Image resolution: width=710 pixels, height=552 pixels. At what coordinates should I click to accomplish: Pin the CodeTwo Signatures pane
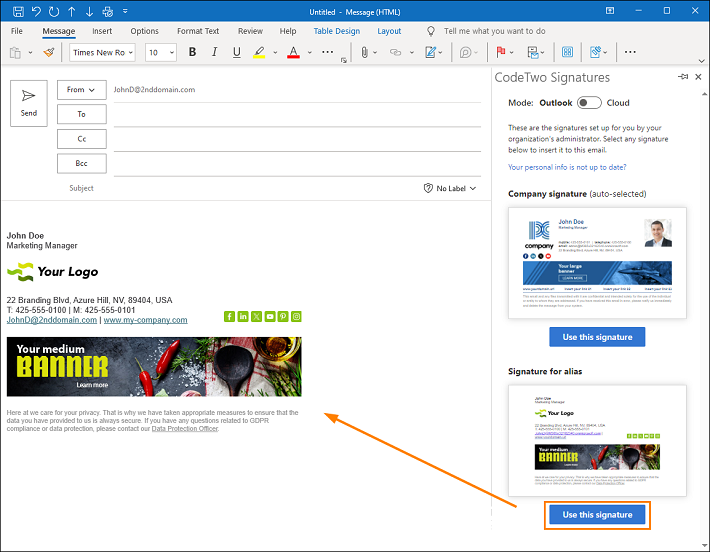pos(683,77)
